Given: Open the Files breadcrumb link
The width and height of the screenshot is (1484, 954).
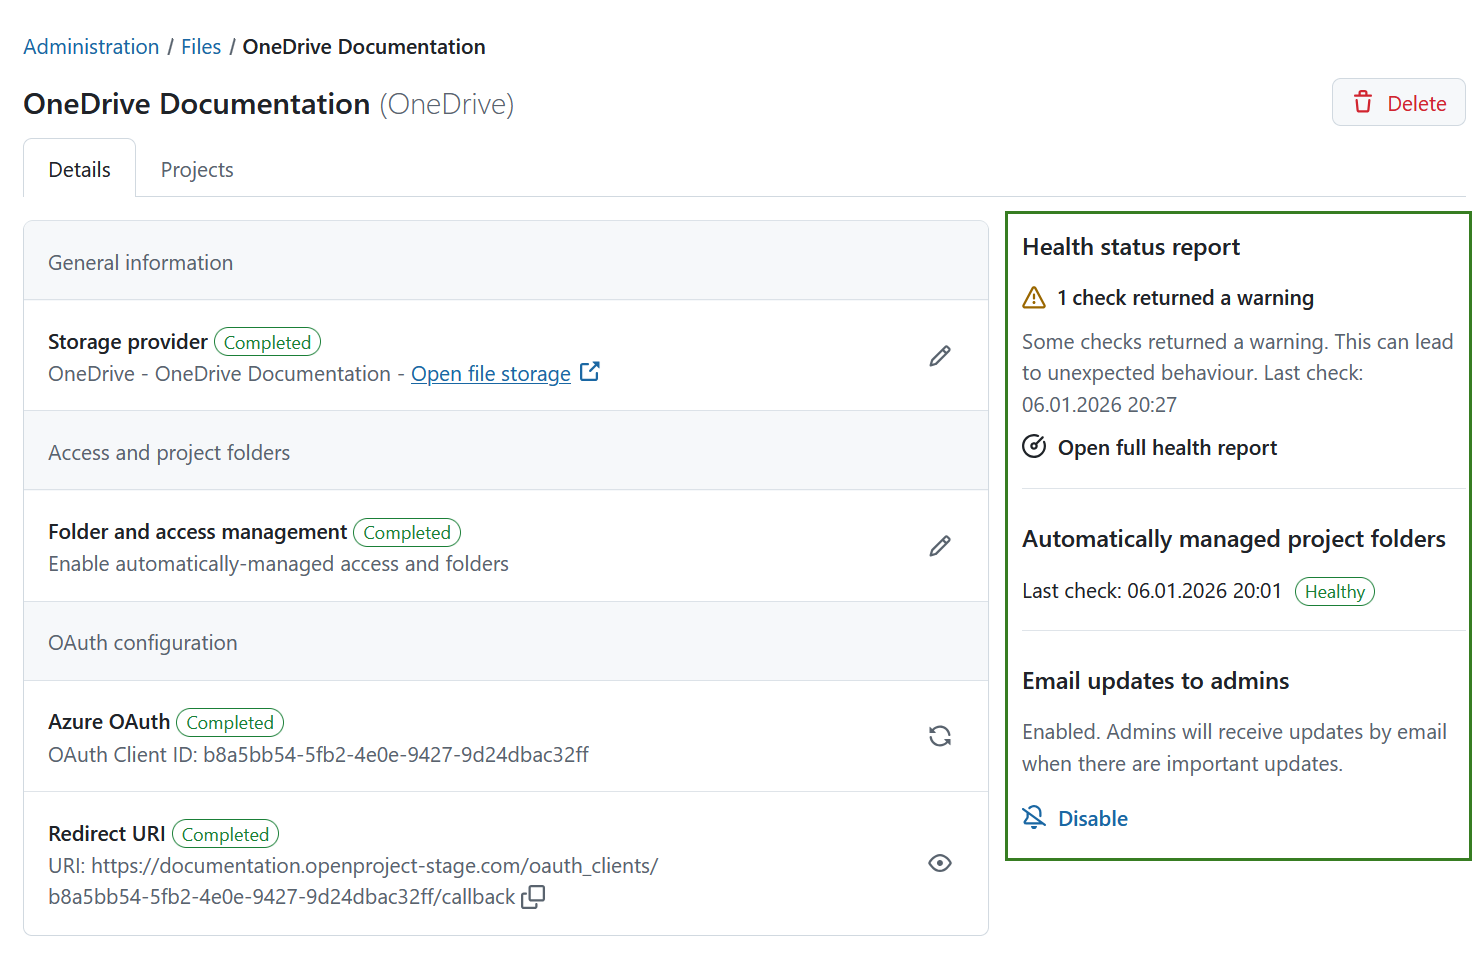Looking at the screenshot, I should click(201, 46).
